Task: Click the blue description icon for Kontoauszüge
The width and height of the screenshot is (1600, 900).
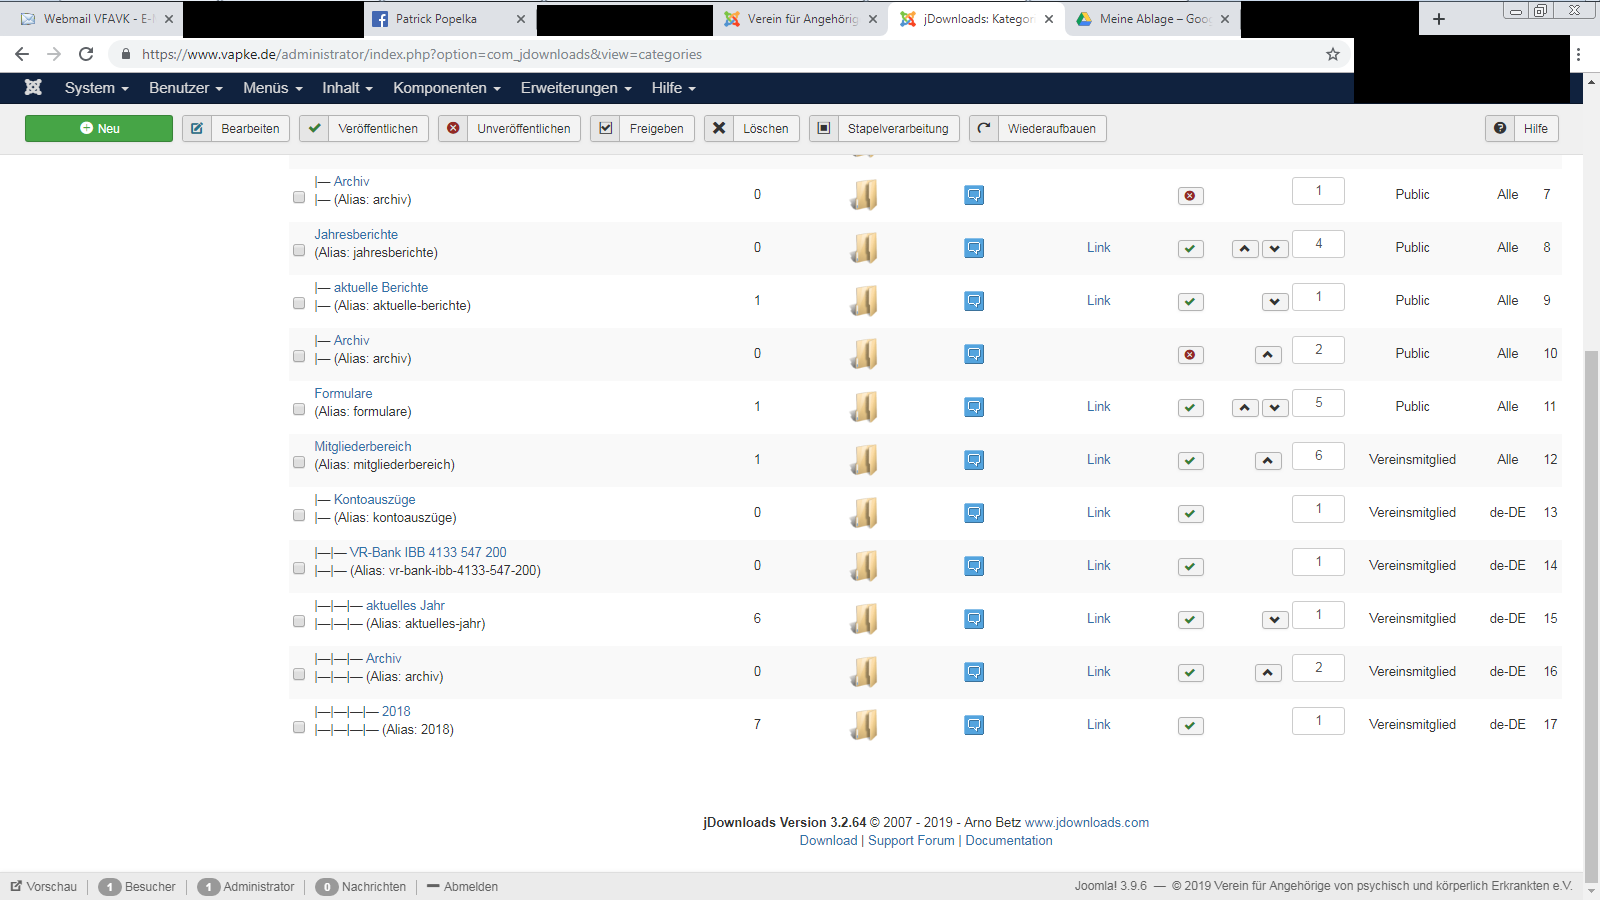Action: click(x=974, y=513)
